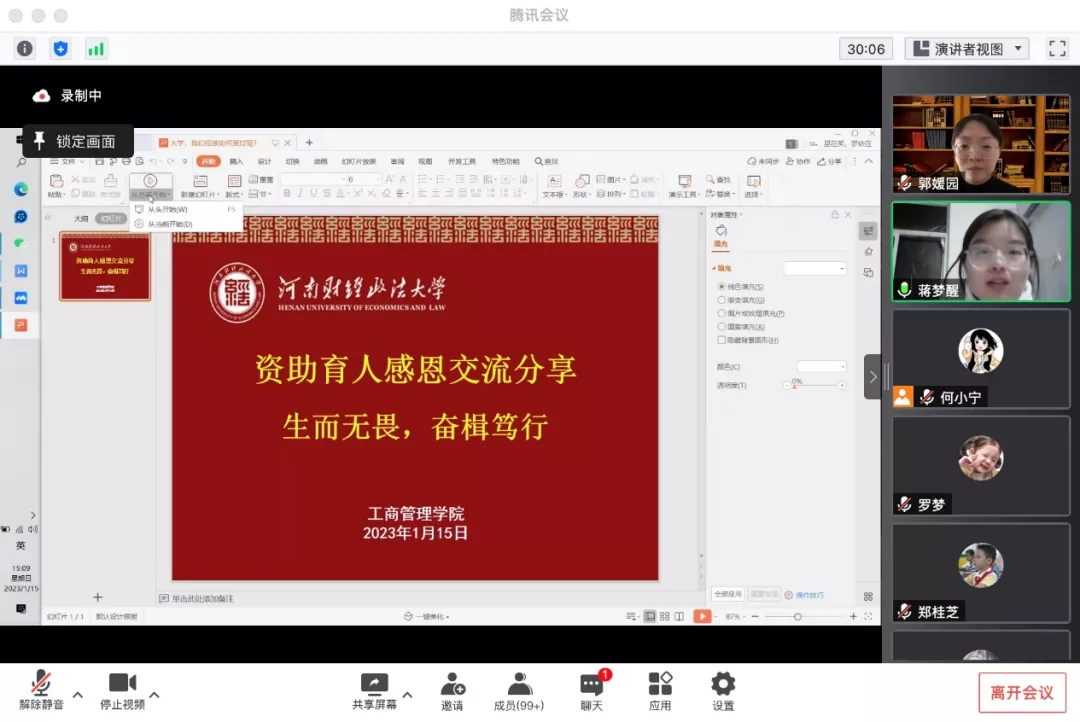Image resolution: width=1080 pixels, height=722 pixels.
Task: Show the Members (成员) list
Action: coord(519,690)
